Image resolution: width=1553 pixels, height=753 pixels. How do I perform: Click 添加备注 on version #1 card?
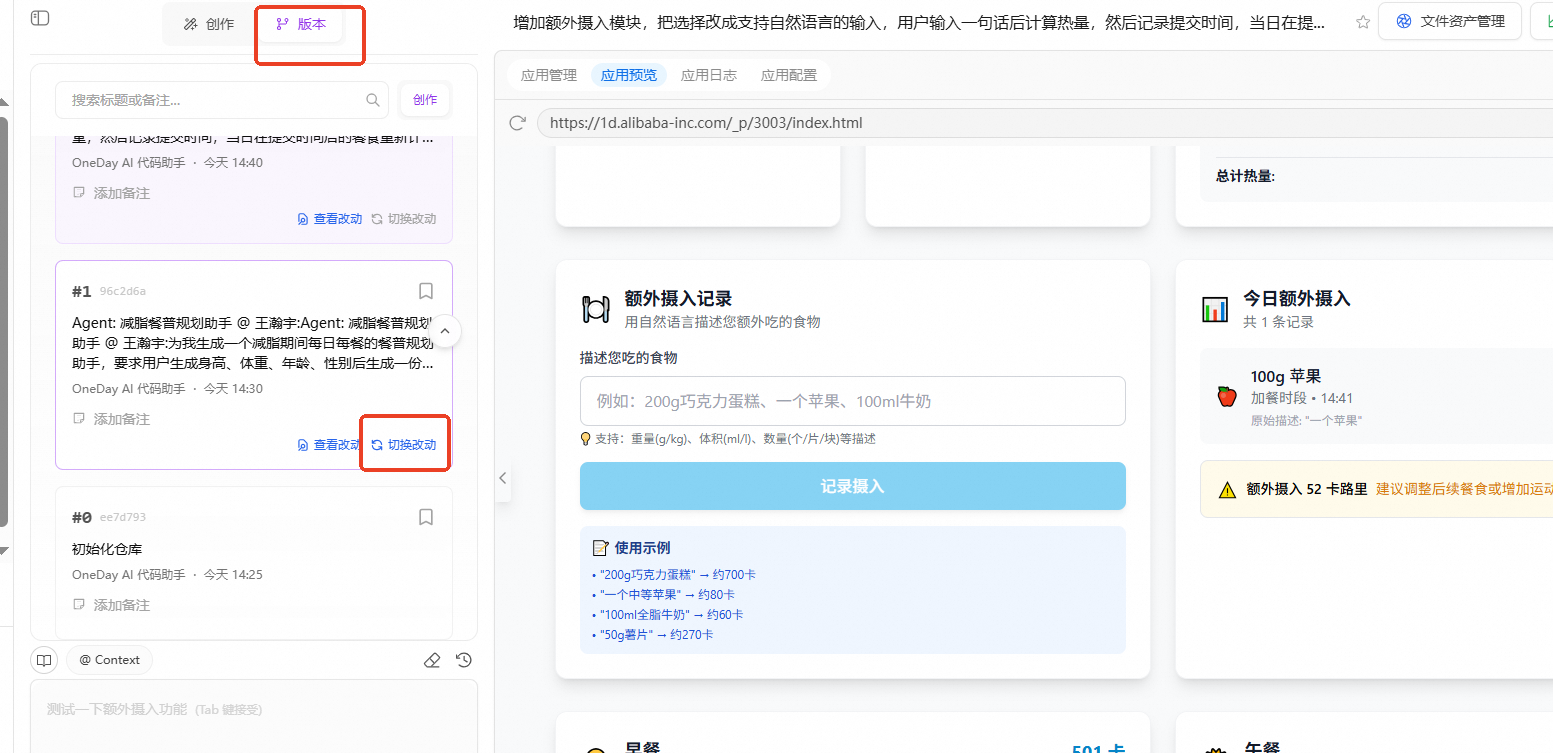pyautogui.click(x=112, y=419)
